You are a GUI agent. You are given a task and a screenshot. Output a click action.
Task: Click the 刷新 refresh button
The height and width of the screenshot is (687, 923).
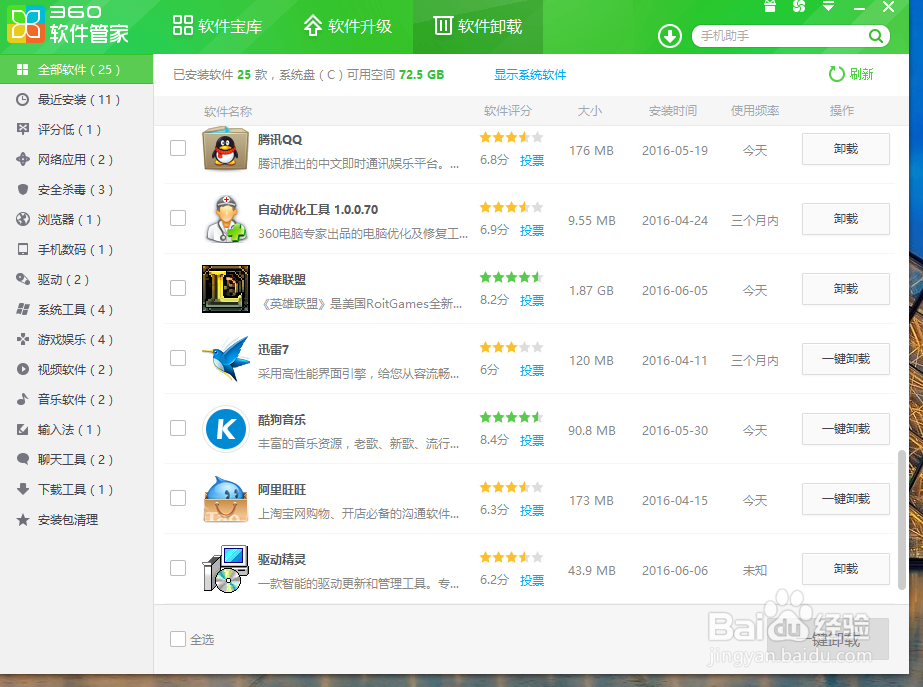(851, 74)
